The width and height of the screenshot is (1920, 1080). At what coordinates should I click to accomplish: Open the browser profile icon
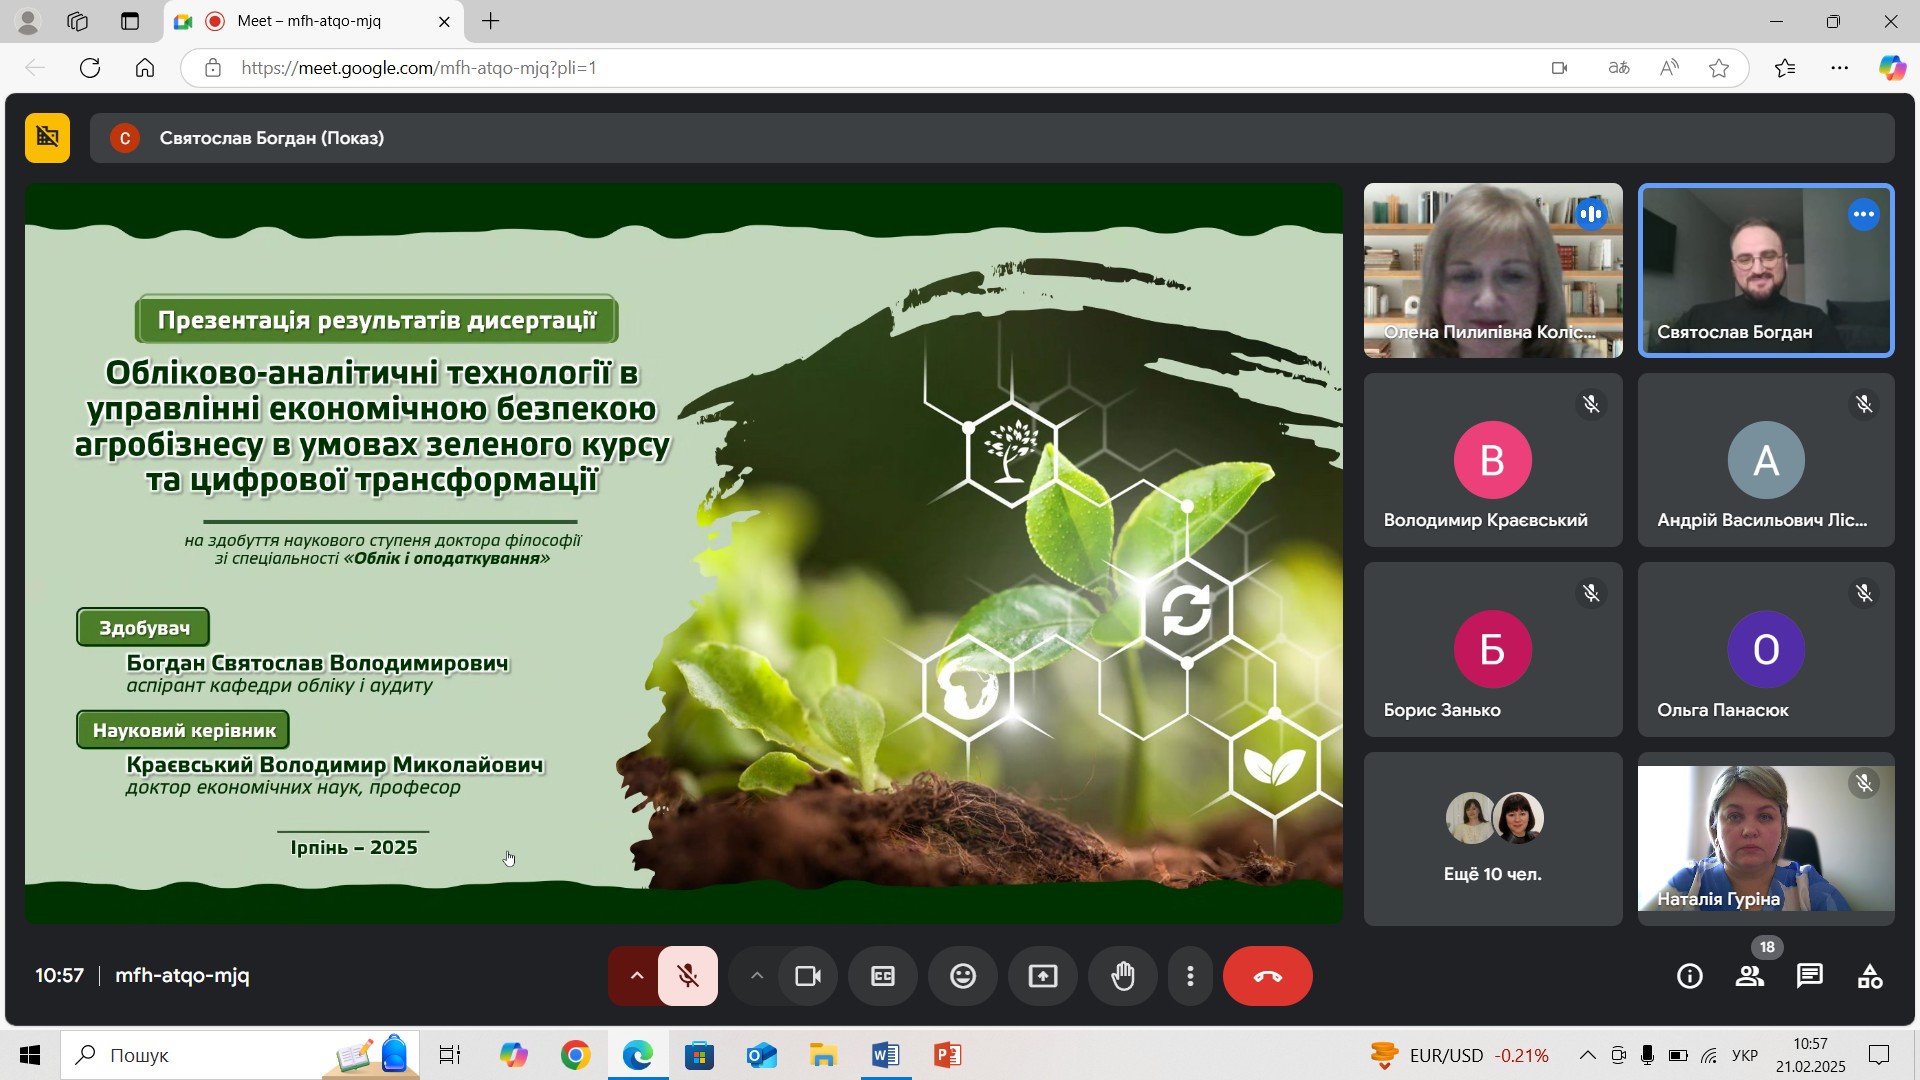[x=28, y=21]
